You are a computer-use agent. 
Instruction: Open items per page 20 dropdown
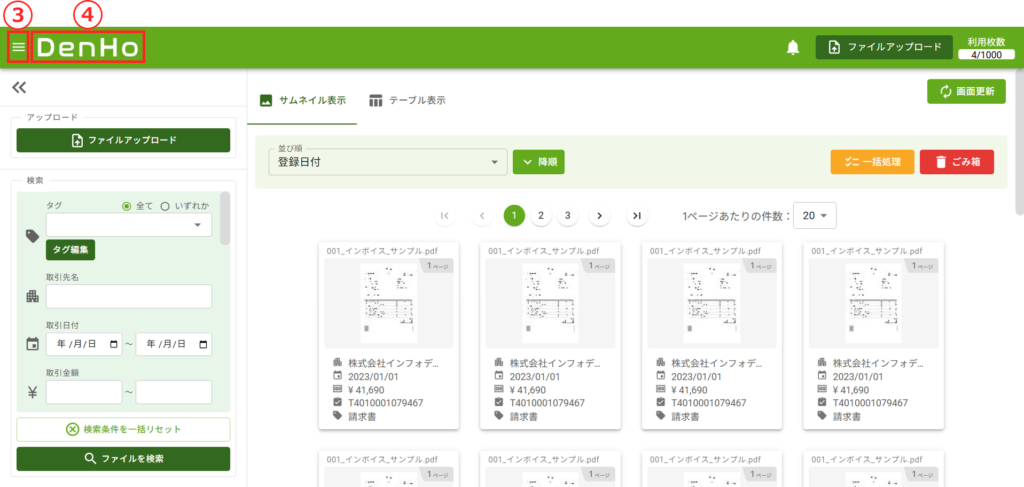point(814,215)
